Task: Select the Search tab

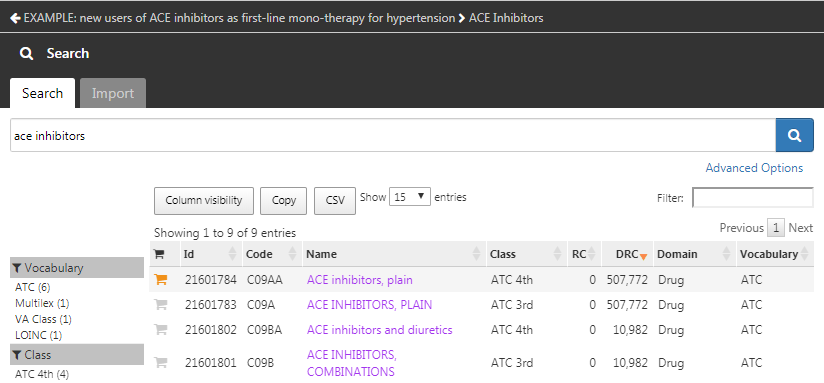Action: pos(43,94)
